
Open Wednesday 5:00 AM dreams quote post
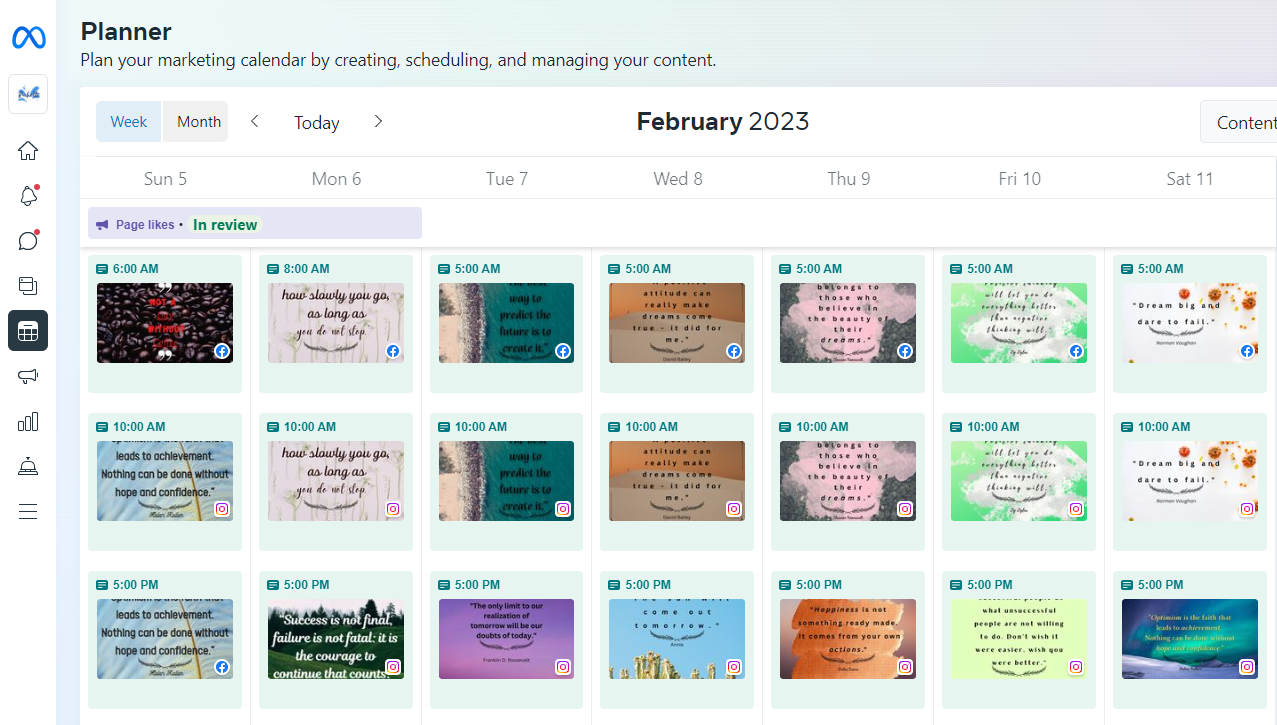click(x=677, y=323)
